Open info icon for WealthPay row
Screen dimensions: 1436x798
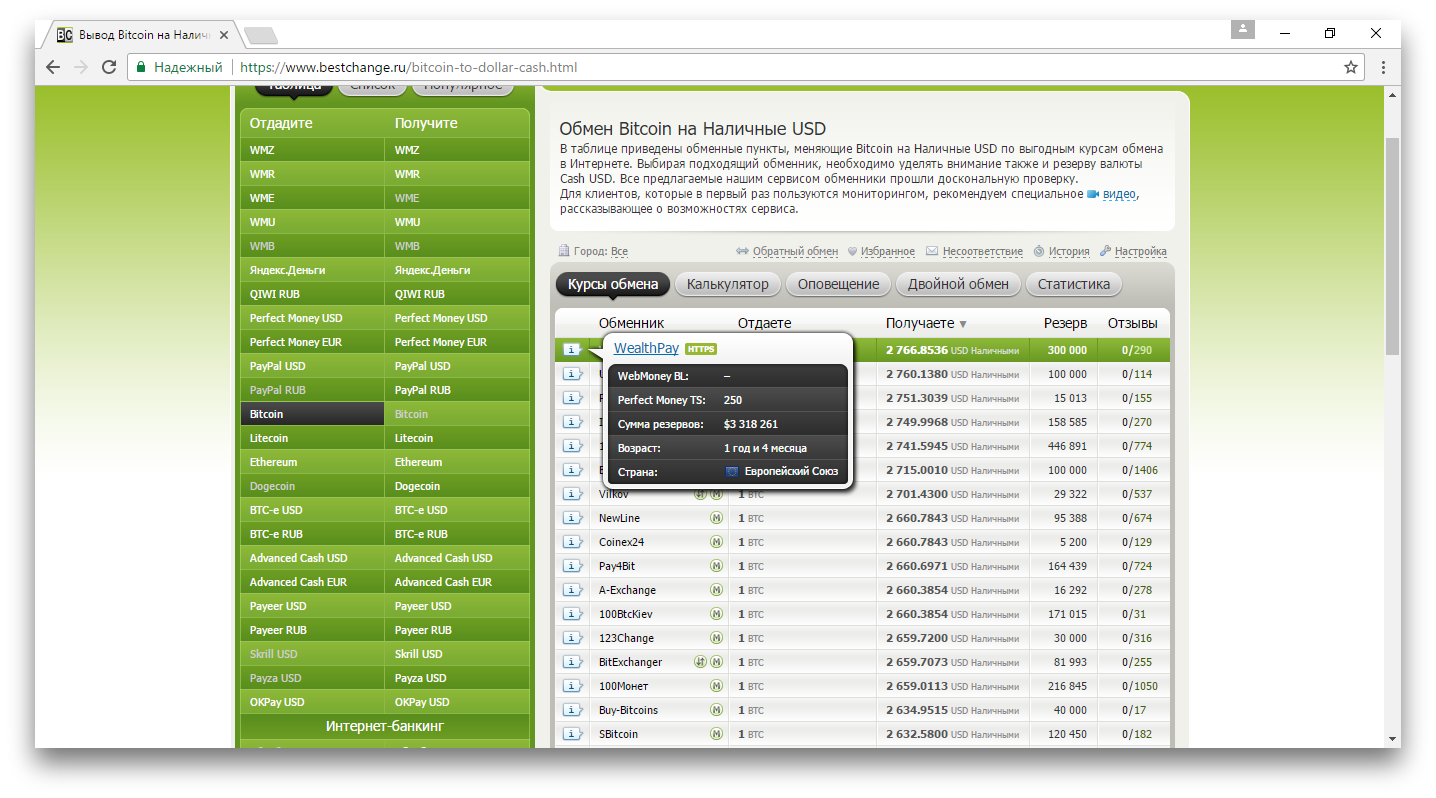click(x=572, y=349)
